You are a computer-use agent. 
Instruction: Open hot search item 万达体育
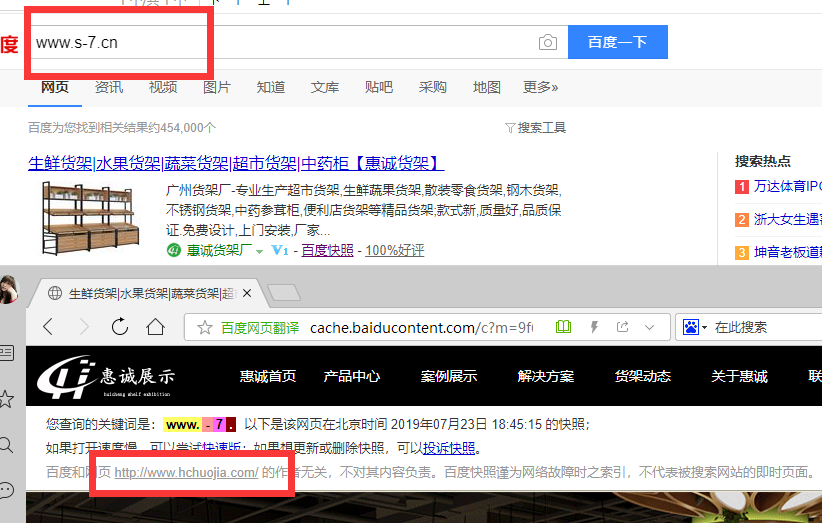(787, 186)
